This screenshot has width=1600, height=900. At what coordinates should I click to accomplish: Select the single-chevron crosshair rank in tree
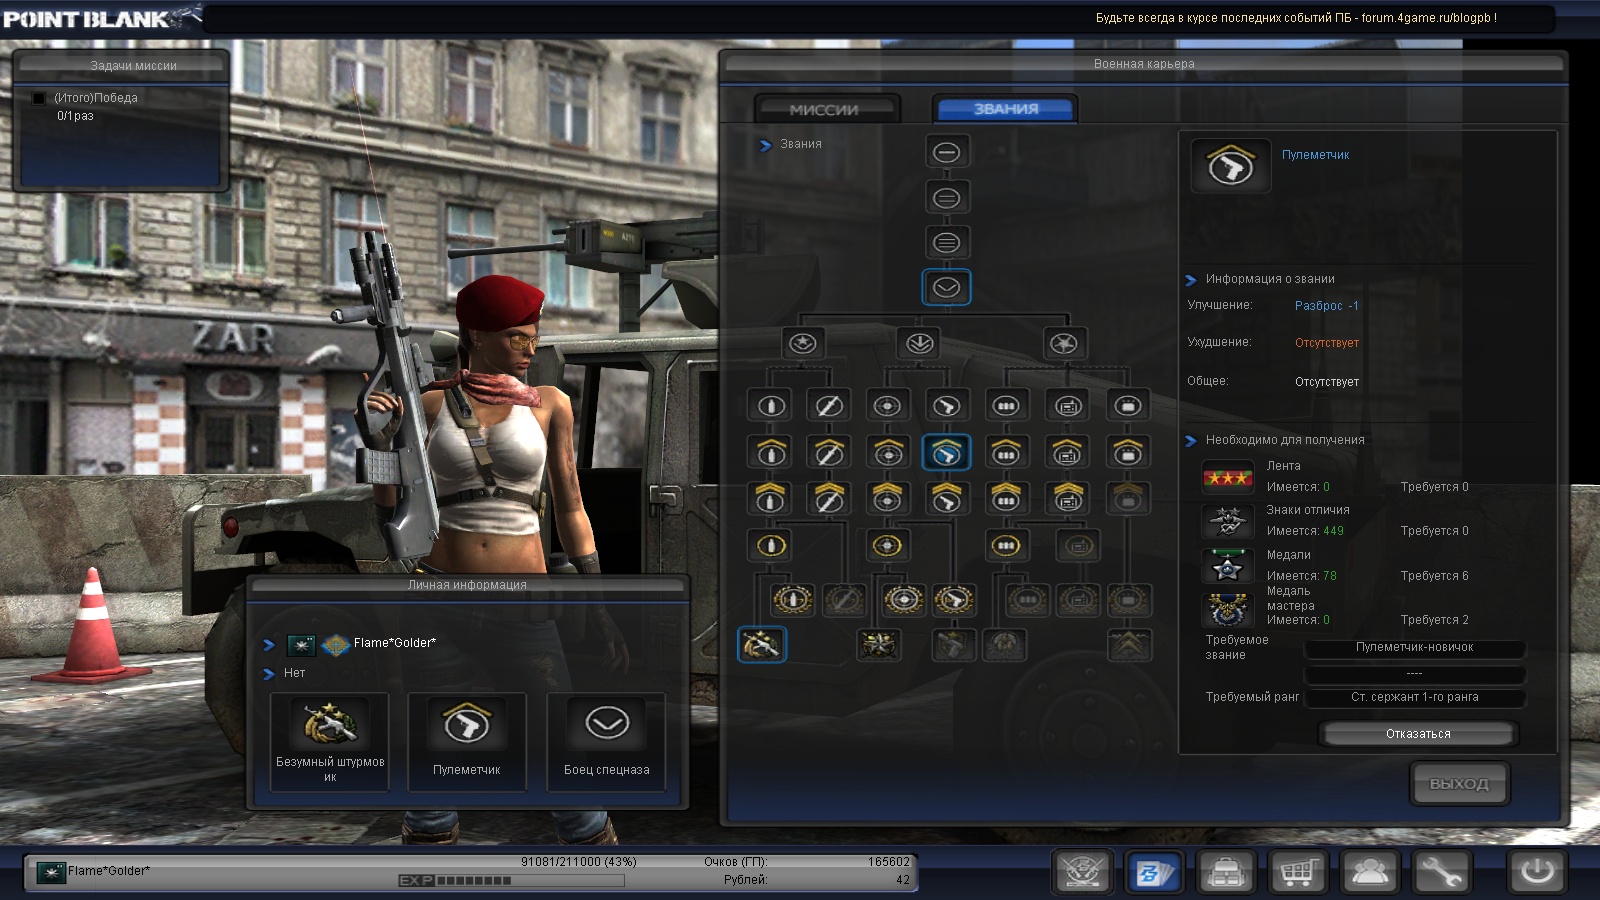[887, 453]
